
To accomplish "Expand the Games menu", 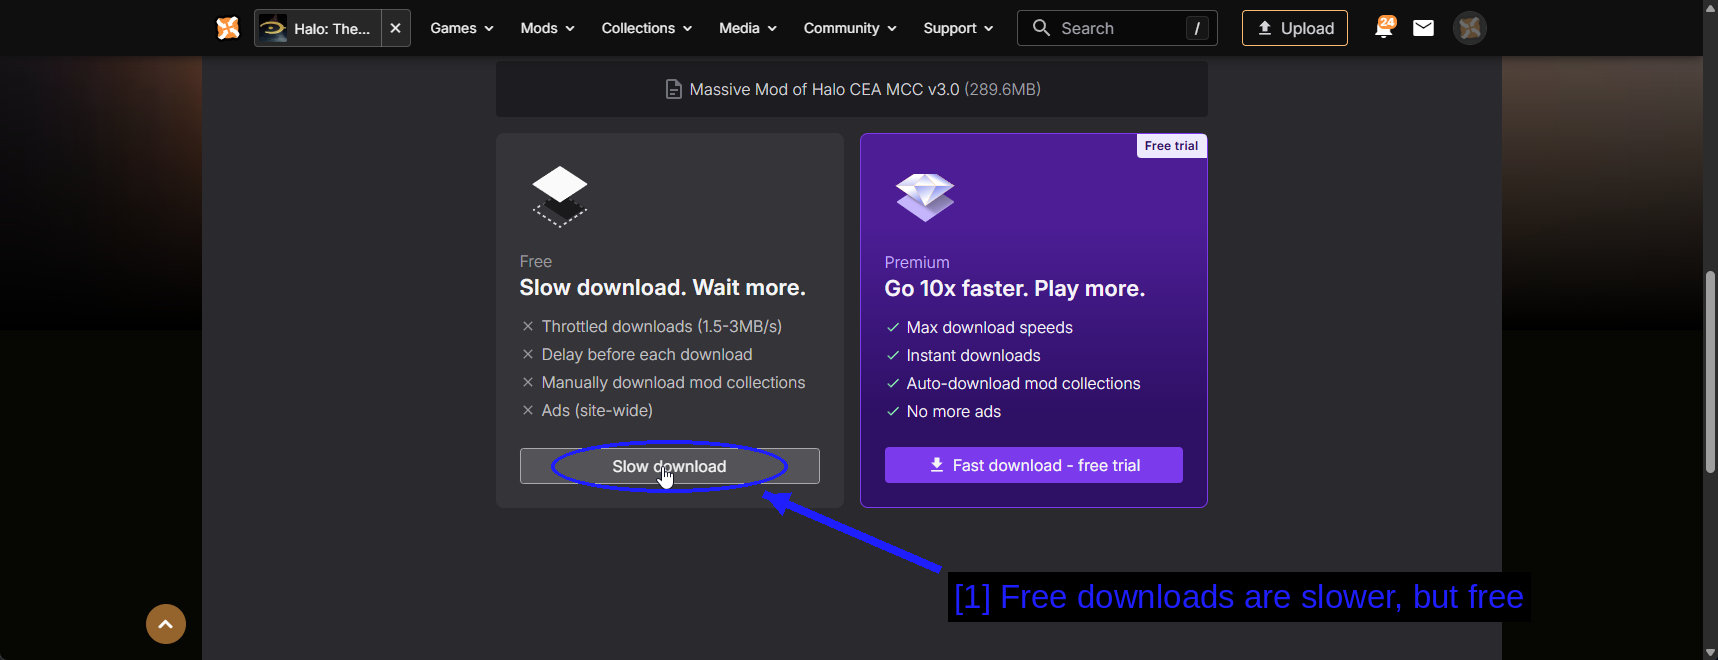I will [462, 28].
